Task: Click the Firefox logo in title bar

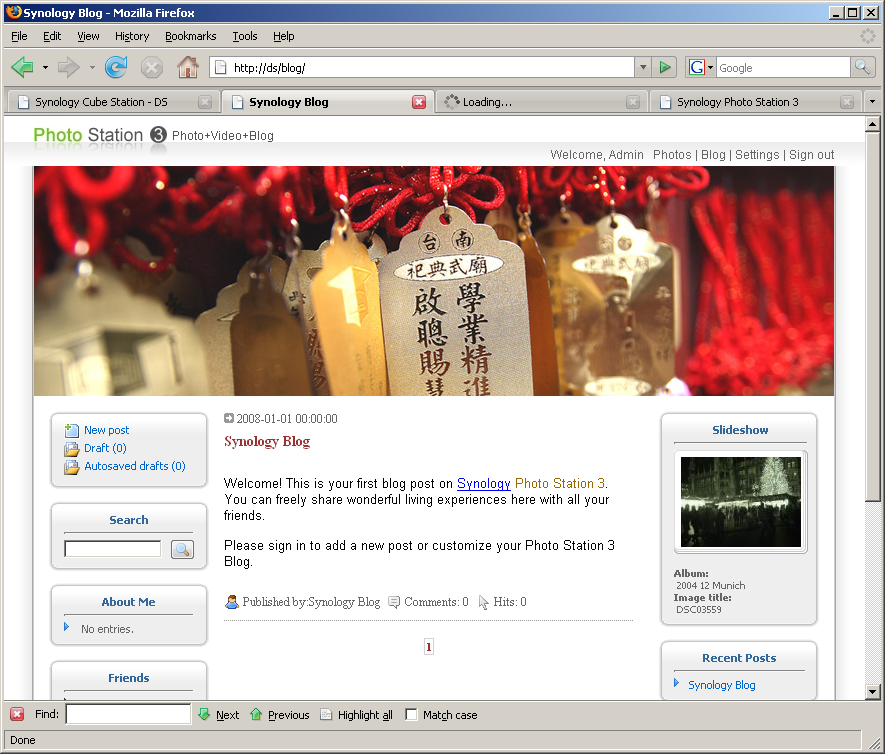Action: 14,12
